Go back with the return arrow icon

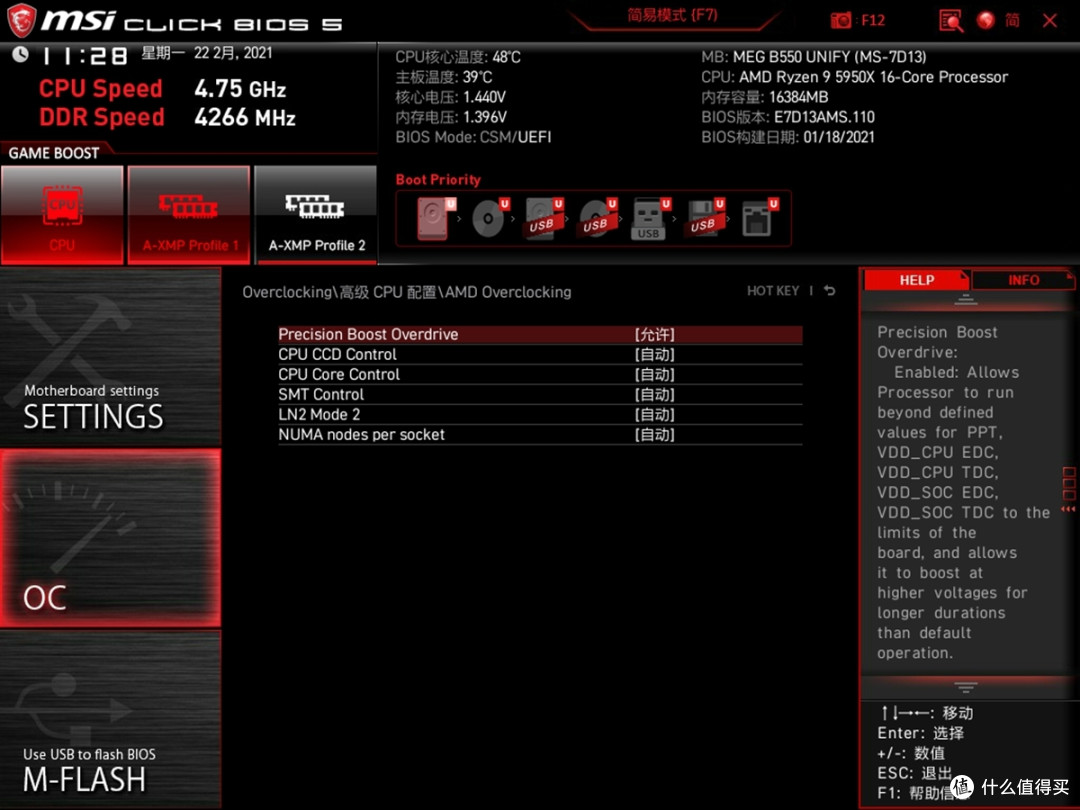830,291
